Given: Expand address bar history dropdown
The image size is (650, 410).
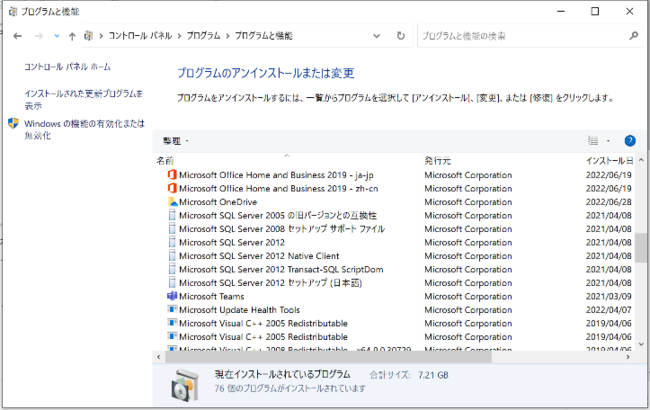Looking at the screenshot, I should (376, 36).
